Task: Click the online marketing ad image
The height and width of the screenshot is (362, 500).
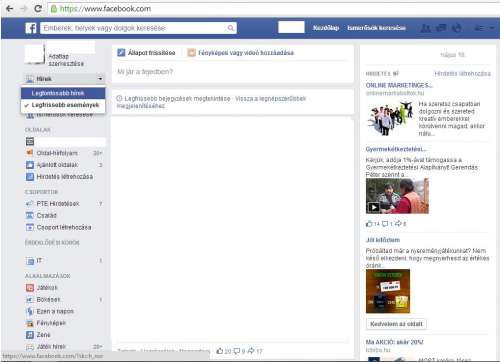Action: click(390, 119)
